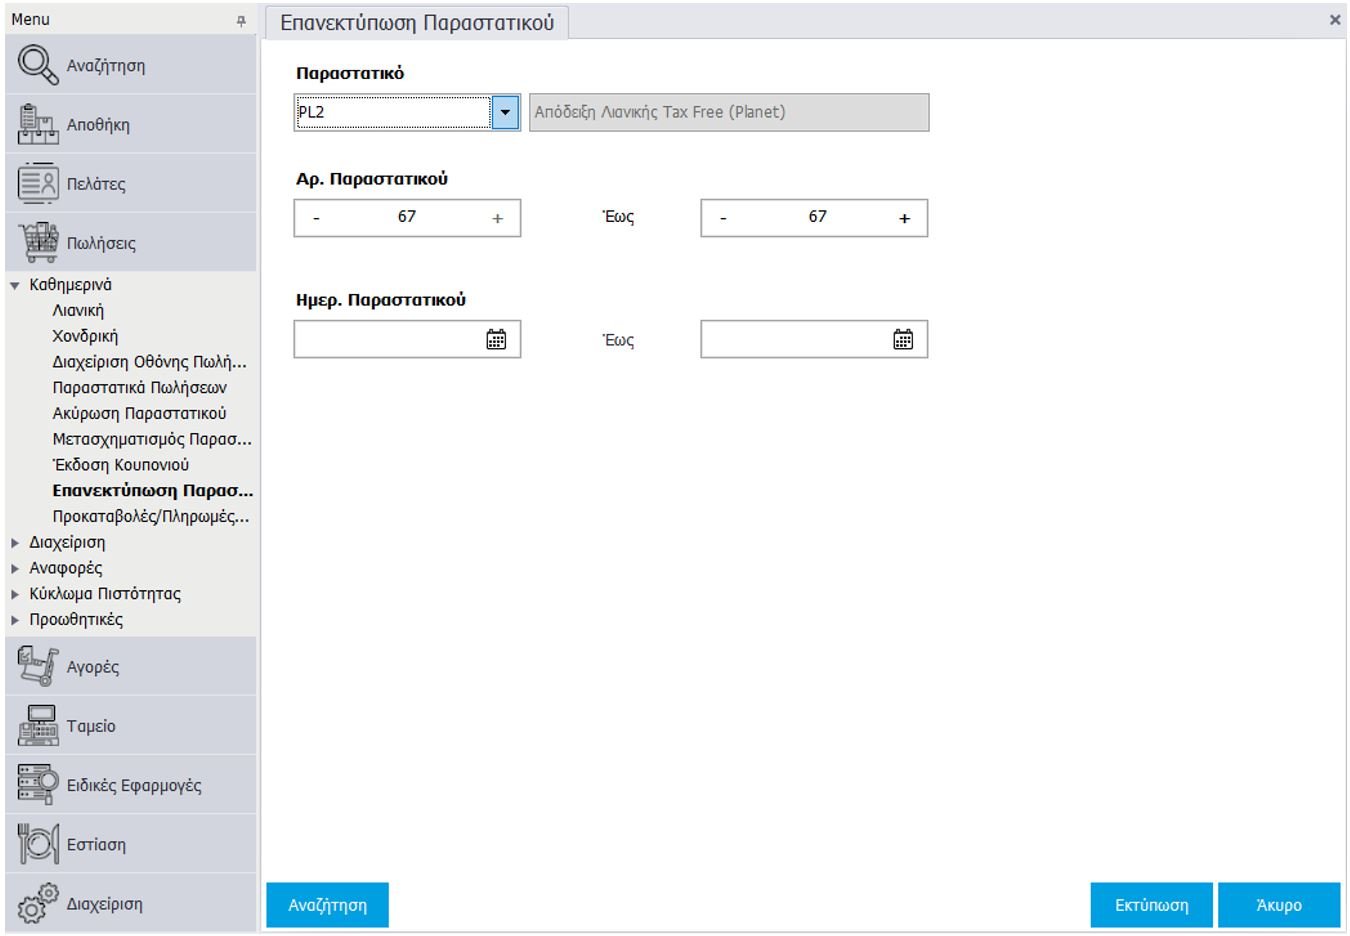Decrease the ending document number with minus

[x=723, y=218]
